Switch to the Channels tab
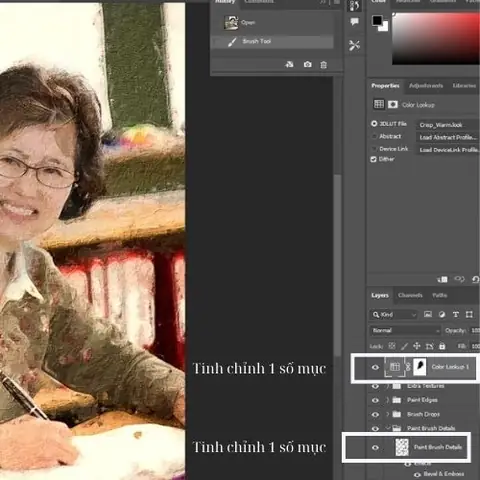 click(x=410, y=295)
